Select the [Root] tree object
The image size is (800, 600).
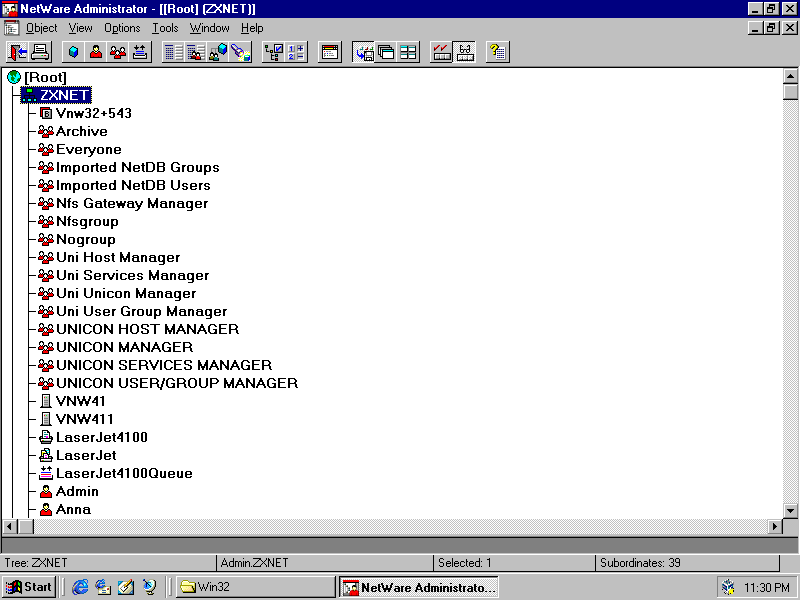pyautogui.click(x=45, y=78)
